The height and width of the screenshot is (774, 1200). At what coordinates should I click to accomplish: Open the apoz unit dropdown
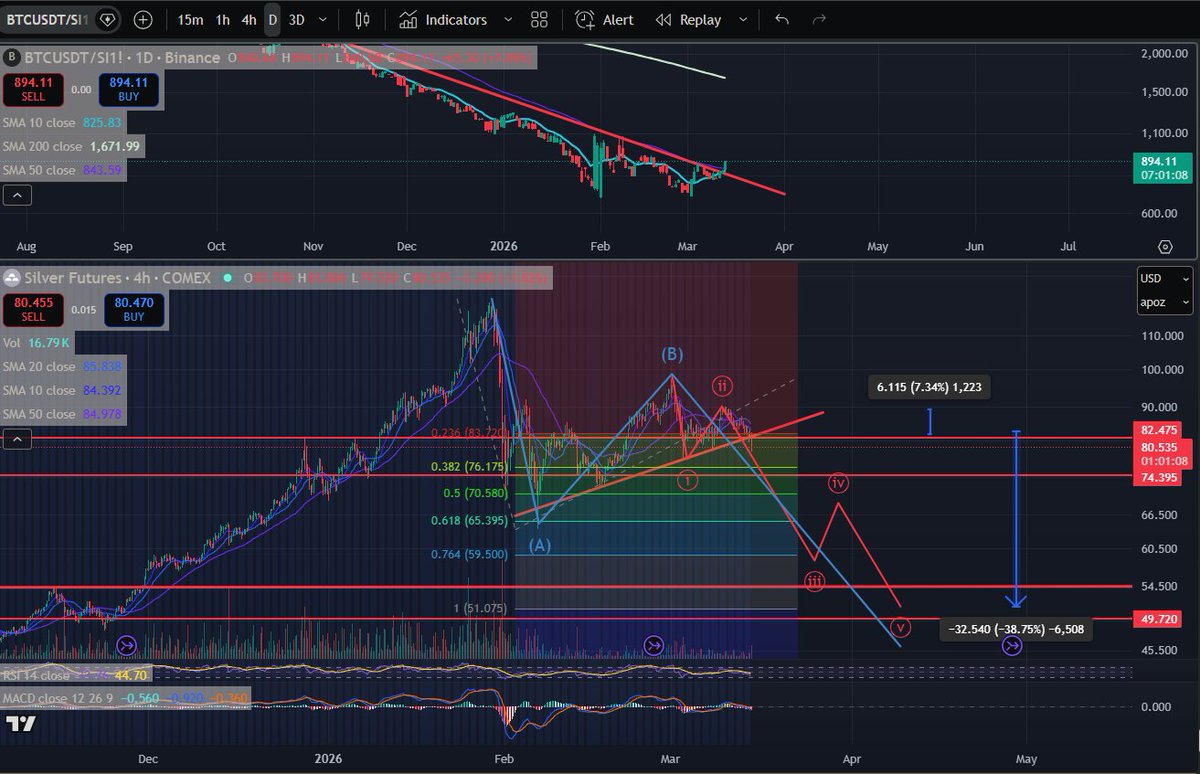[x=1165, y=303]
